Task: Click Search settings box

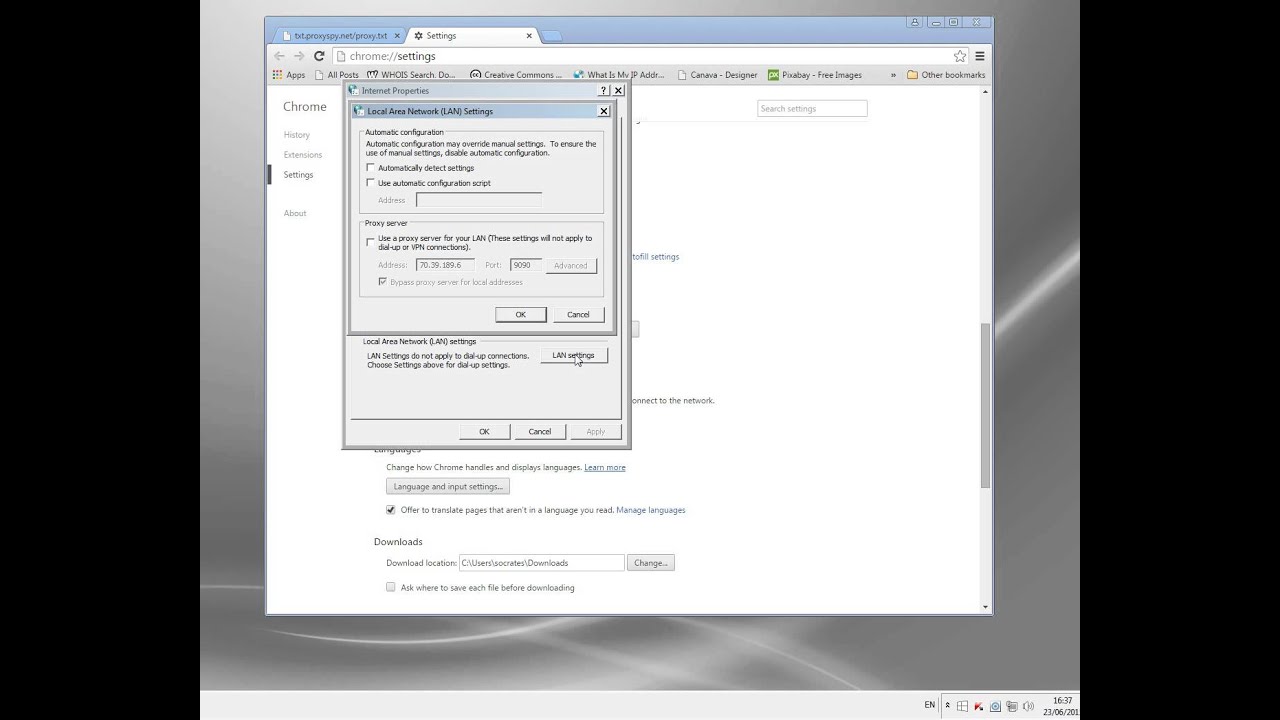Action: [812, 108]
